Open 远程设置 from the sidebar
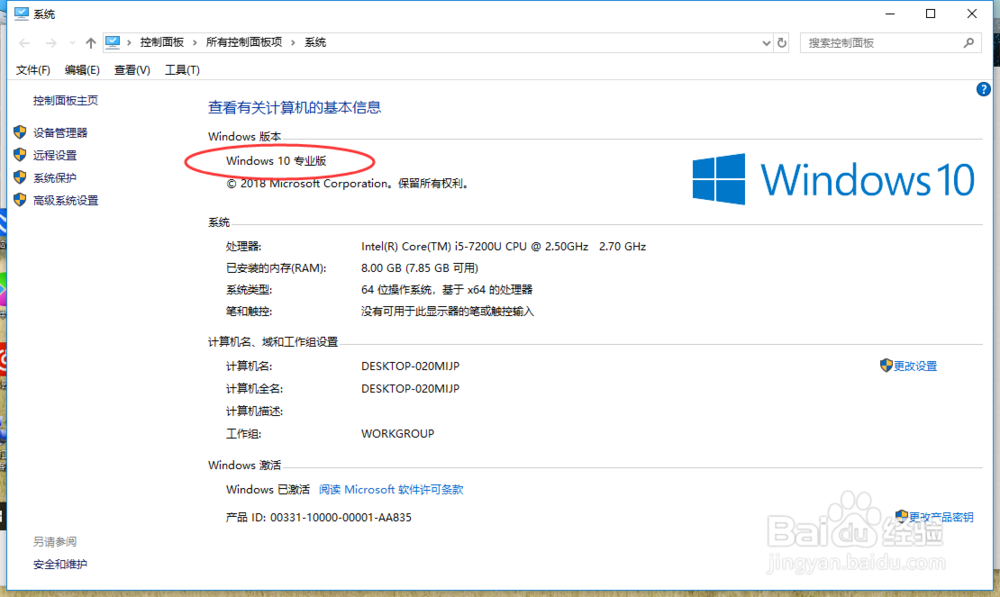This screenshot has width=1000, height=597. pos(55,155)
